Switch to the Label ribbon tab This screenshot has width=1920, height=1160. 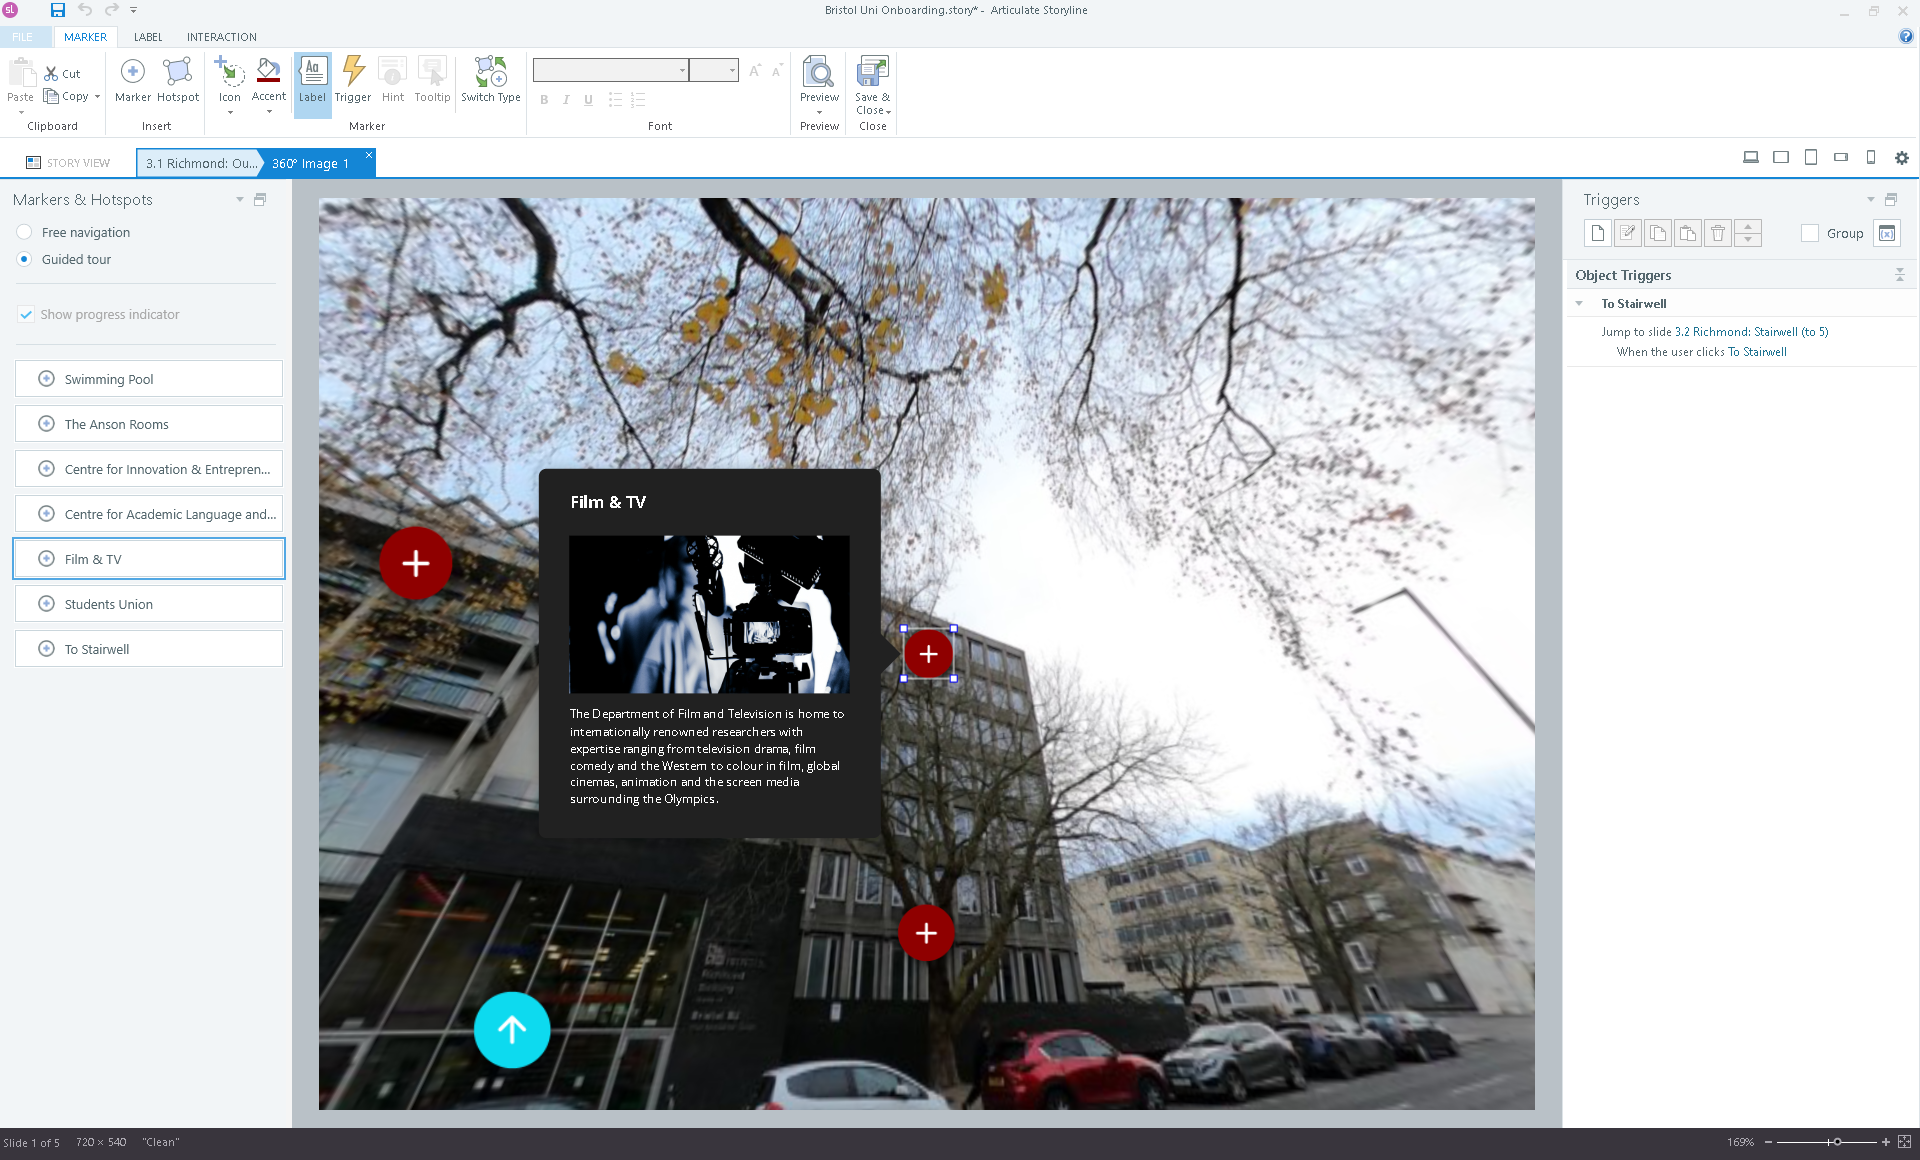point(148,37)
